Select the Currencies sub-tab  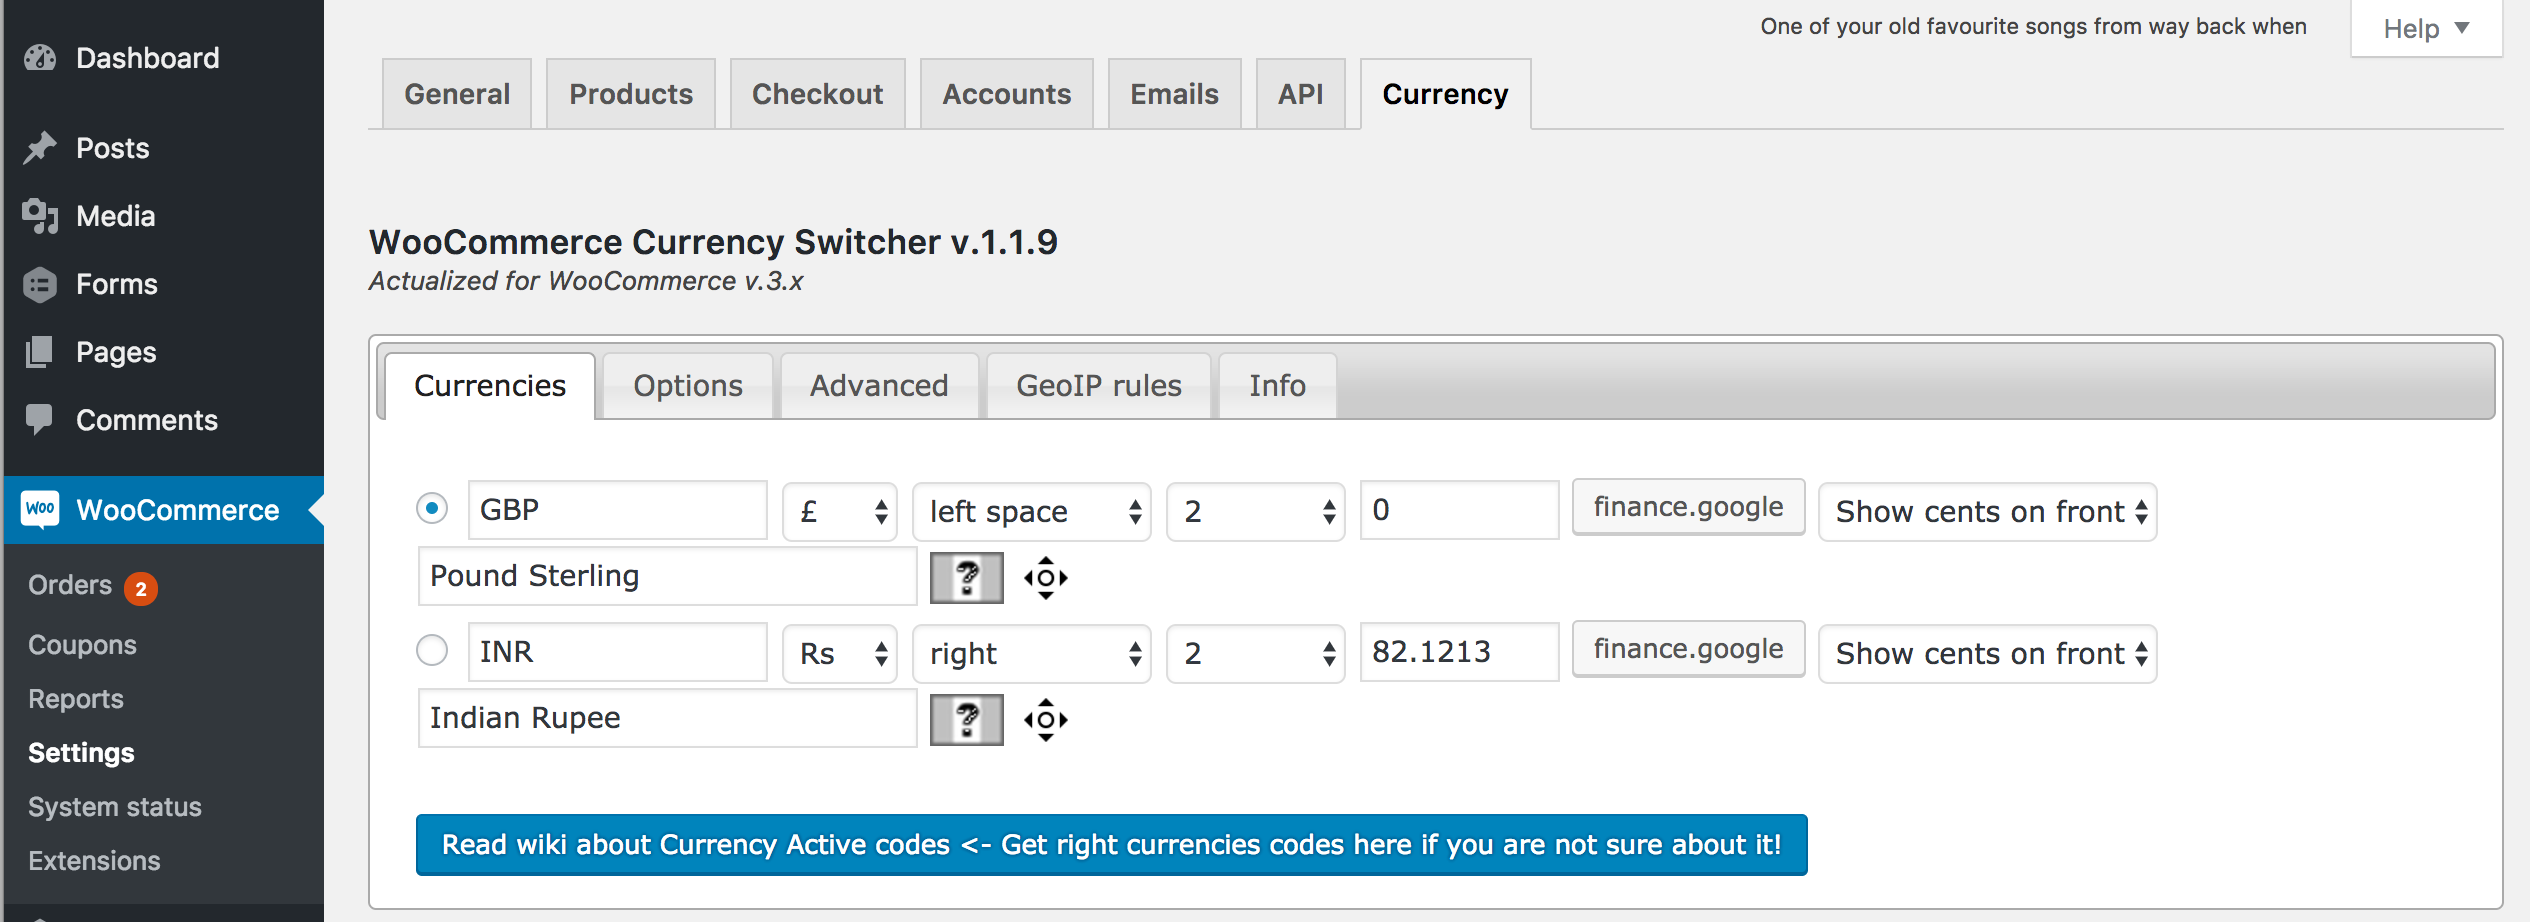[x=490, y=386]
